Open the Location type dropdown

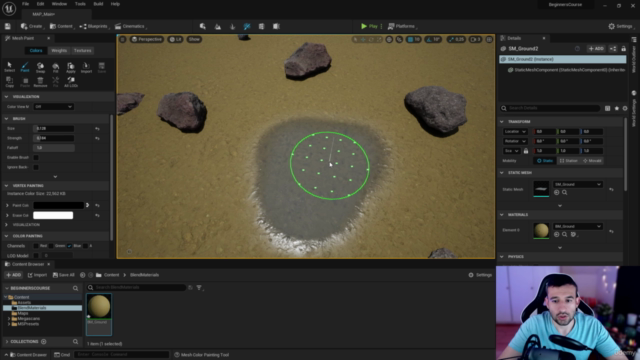(515, 131)
